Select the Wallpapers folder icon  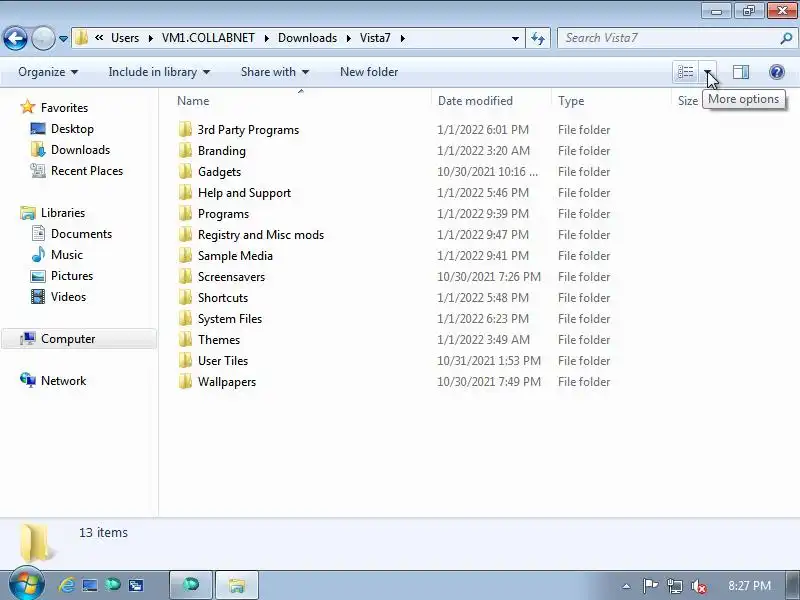click(186, 381)
